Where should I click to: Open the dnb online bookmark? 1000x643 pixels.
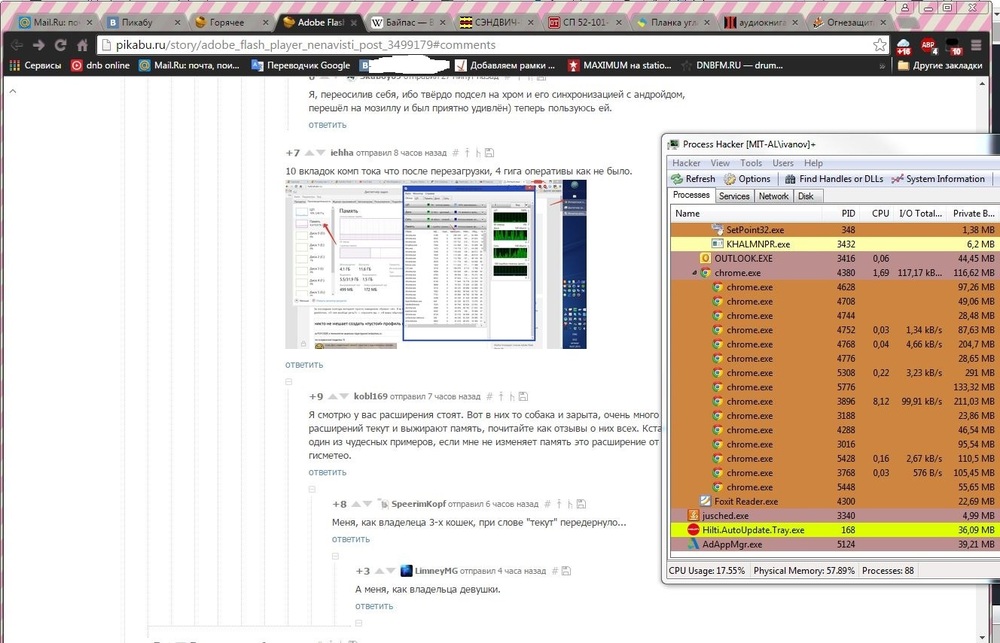100,65
